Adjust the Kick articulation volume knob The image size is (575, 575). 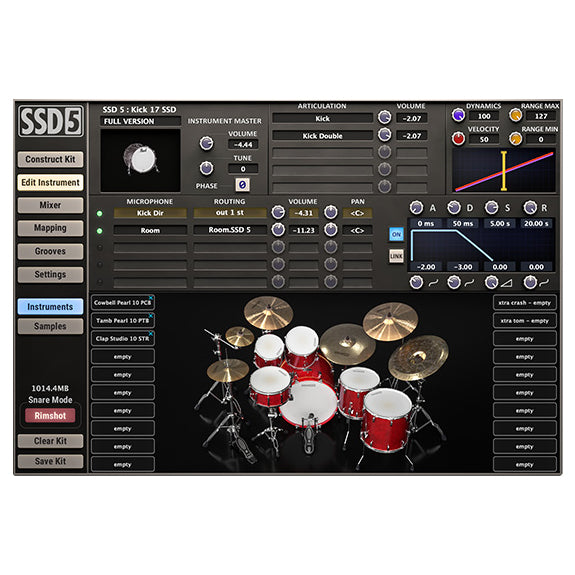pyautogui.click(x=384, y=117)
